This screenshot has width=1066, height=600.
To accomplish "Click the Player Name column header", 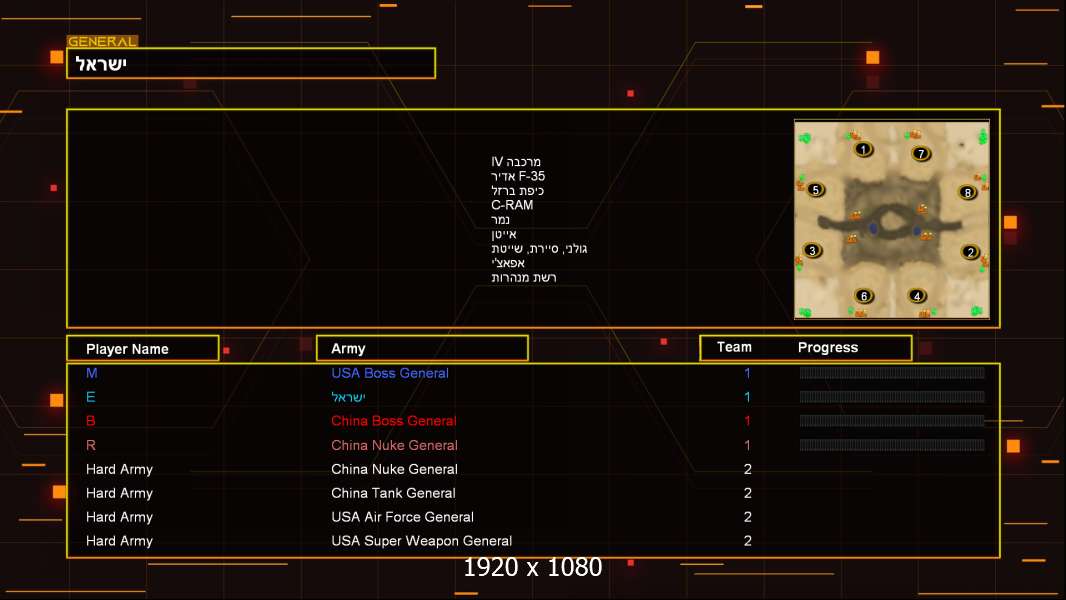I will tap(143, 349).
